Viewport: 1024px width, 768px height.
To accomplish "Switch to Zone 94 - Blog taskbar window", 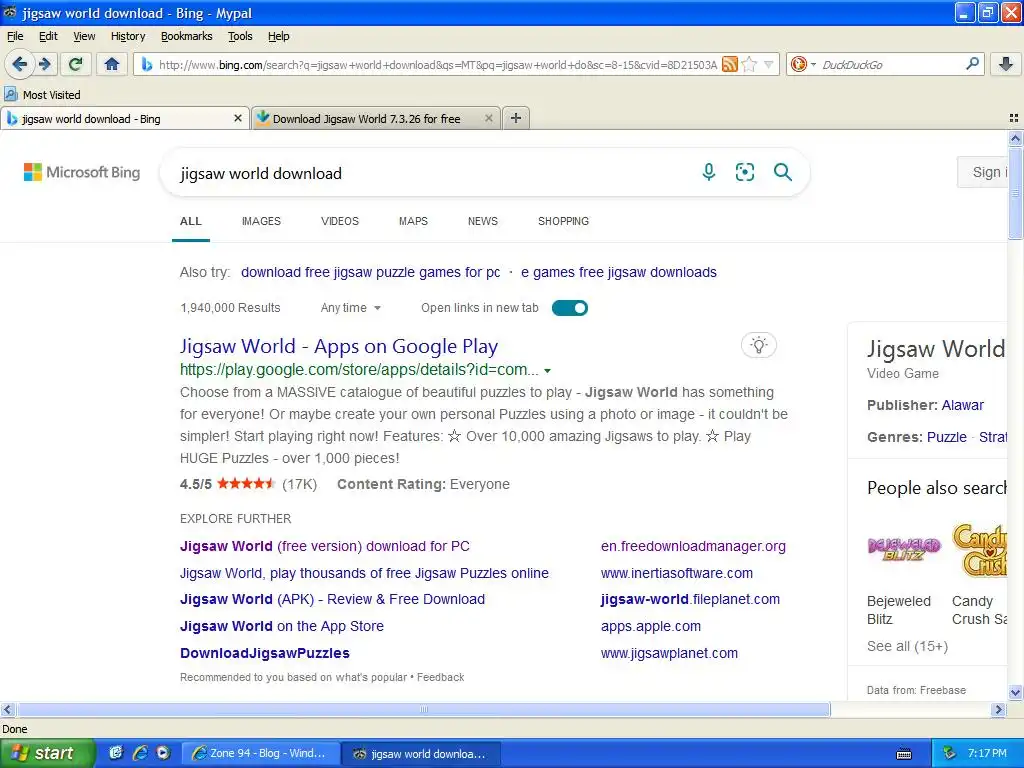I will click(259, 753).
